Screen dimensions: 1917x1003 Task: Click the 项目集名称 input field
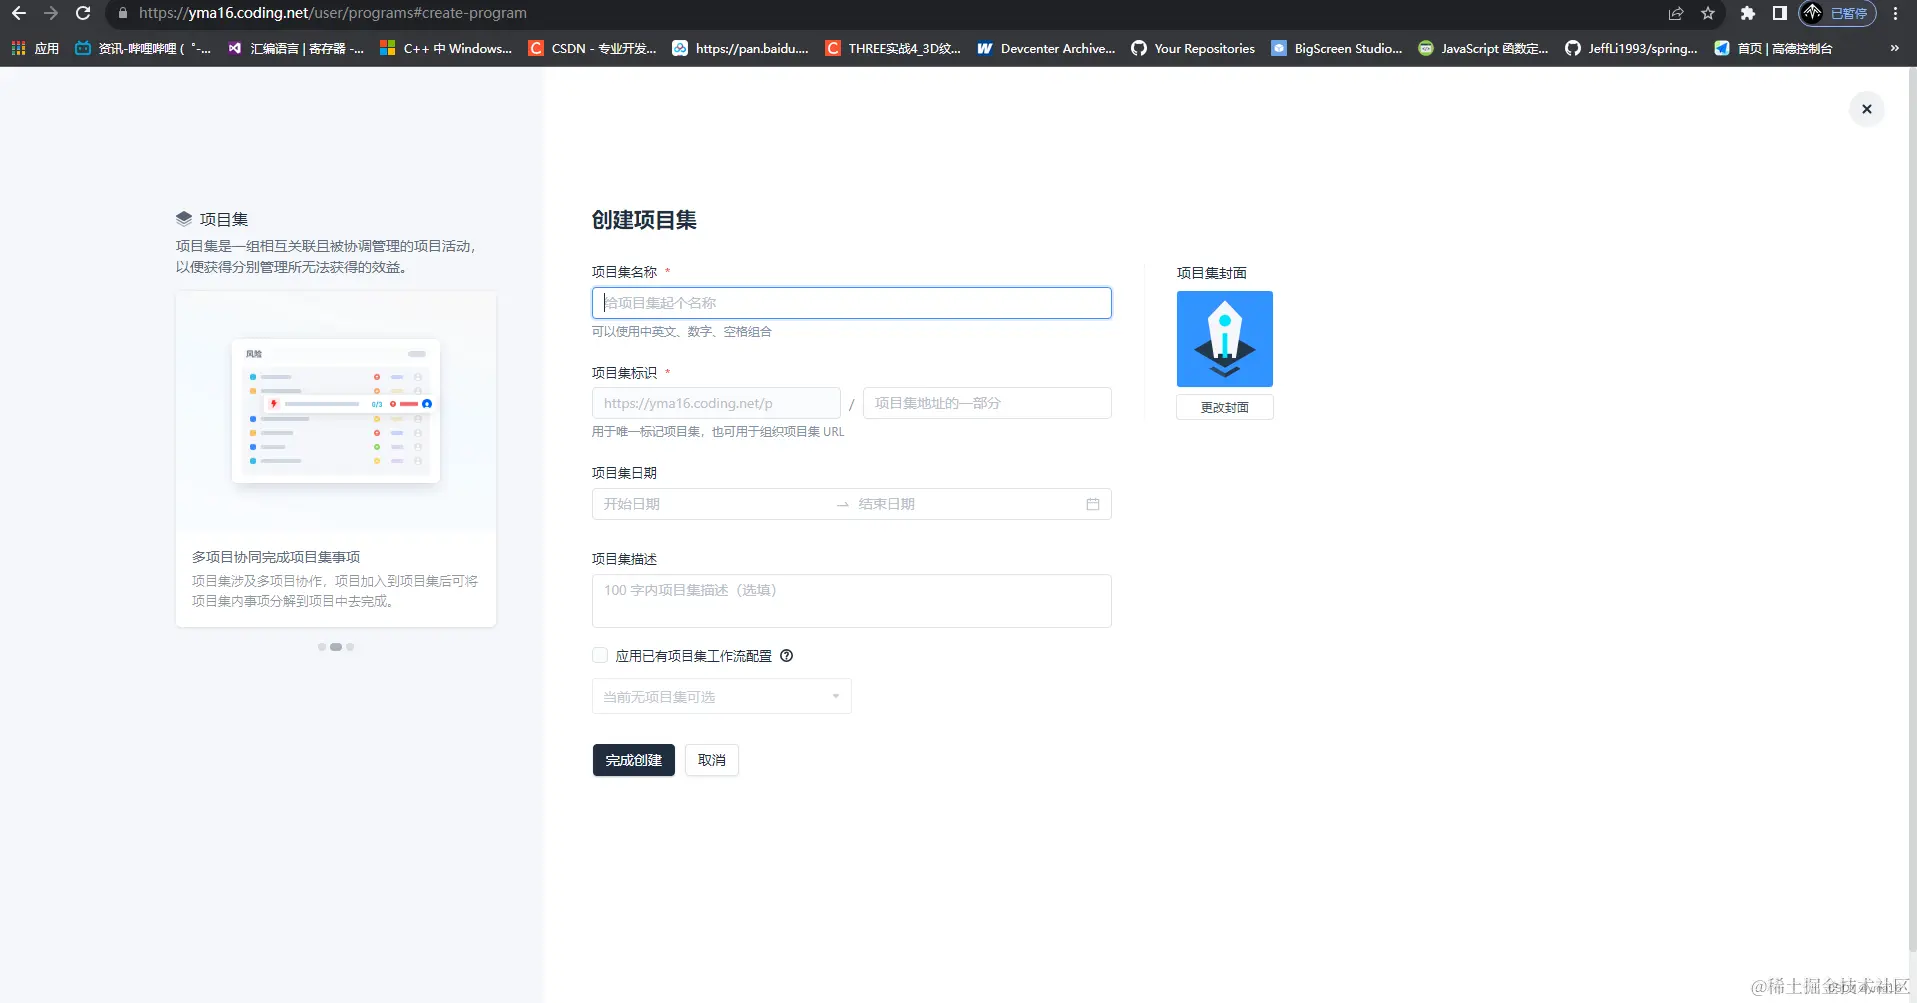click(x=850, y=302)
